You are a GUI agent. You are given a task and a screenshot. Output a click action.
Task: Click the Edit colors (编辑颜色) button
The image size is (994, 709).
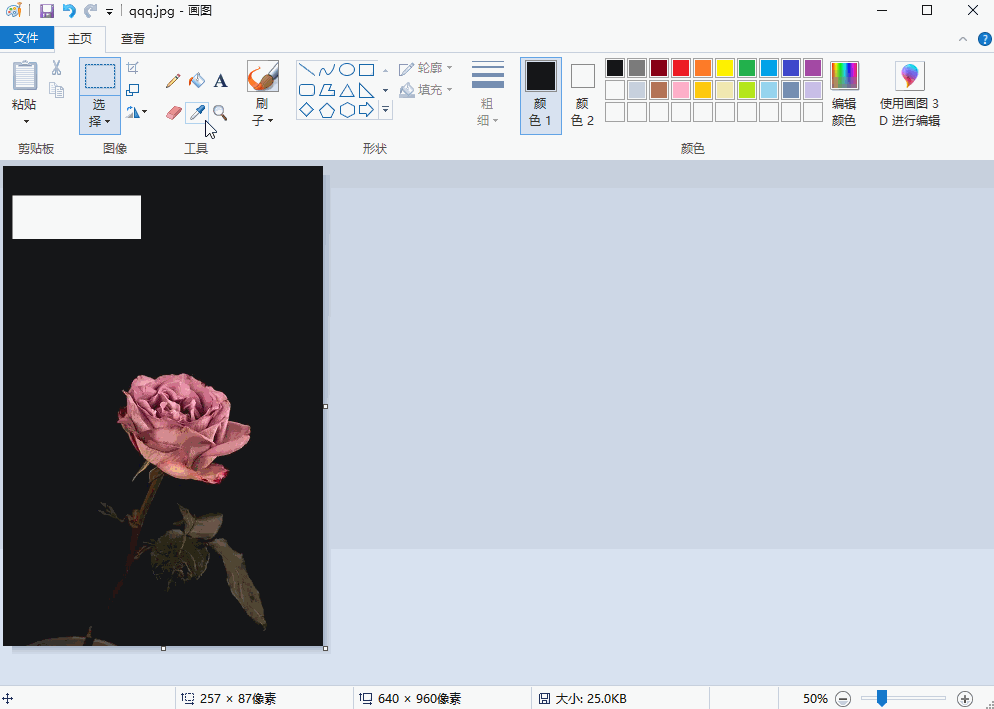844,95
